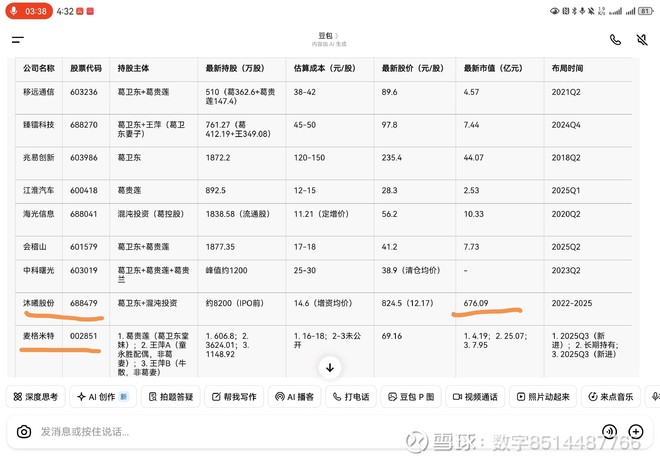Tap the 持股主体 column header
Viewport: 660px width, 463px height.
[133, 68]
